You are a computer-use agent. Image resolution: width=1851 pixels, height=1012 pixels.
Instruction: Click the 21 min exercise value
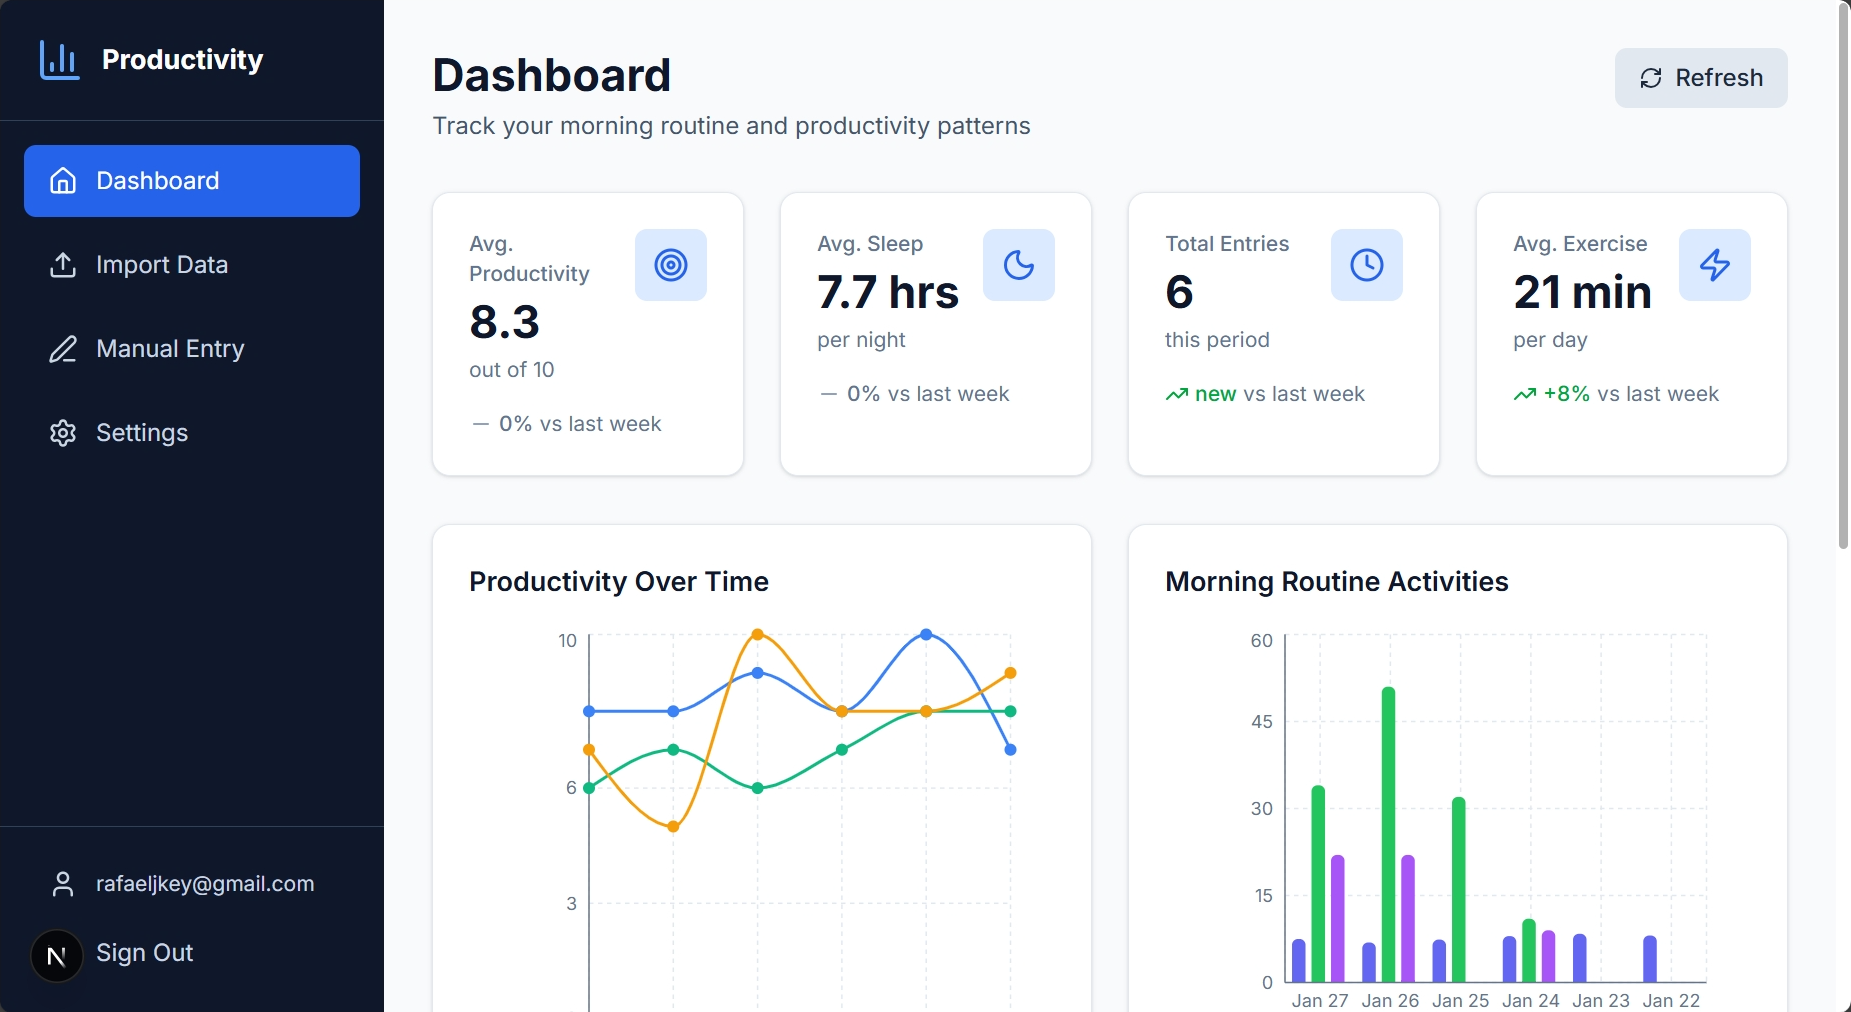1582,292
